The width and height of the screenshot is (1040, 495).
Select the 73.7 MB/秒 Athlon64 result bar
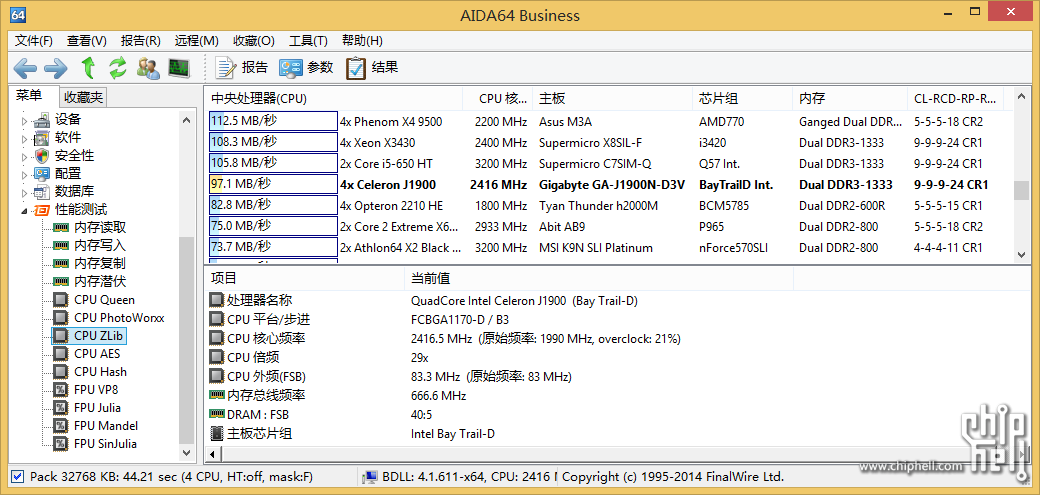273,247
